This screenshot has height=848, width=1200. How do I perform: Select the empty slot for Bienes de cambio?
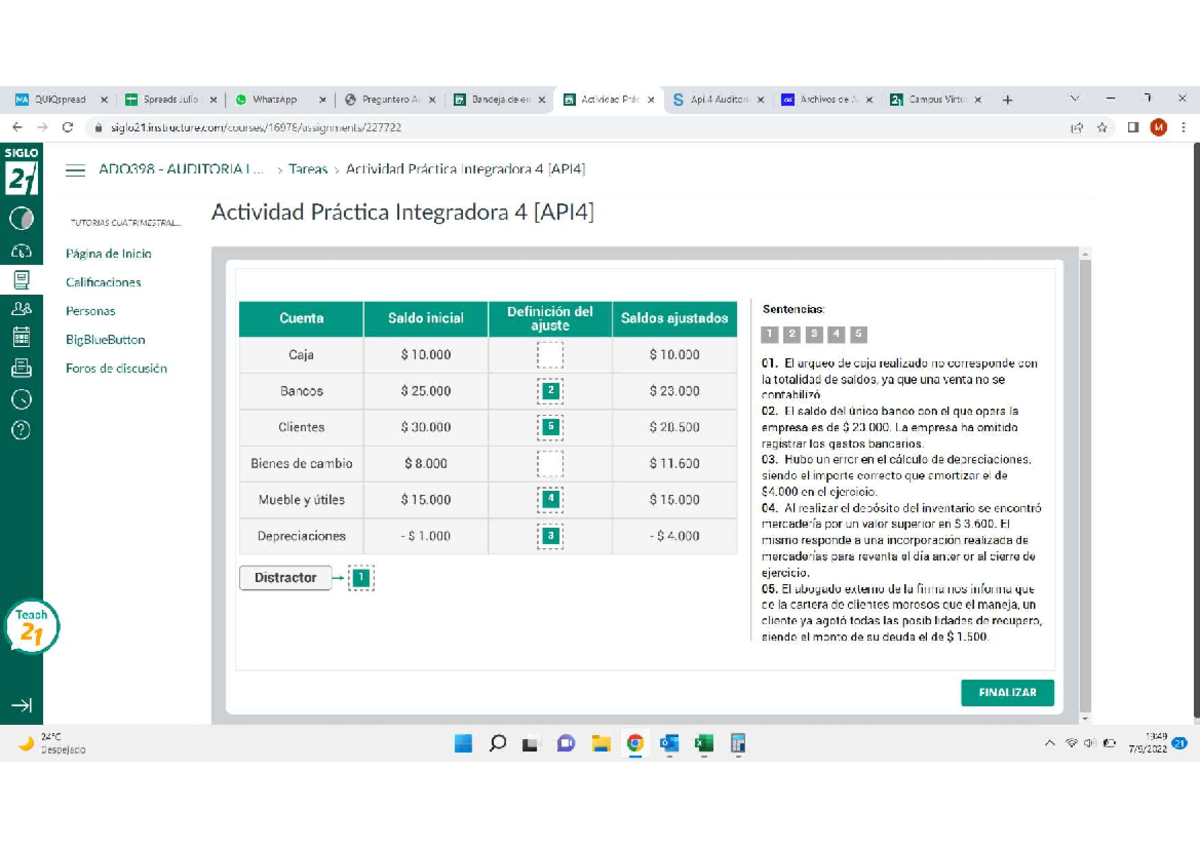pos(550,463)
